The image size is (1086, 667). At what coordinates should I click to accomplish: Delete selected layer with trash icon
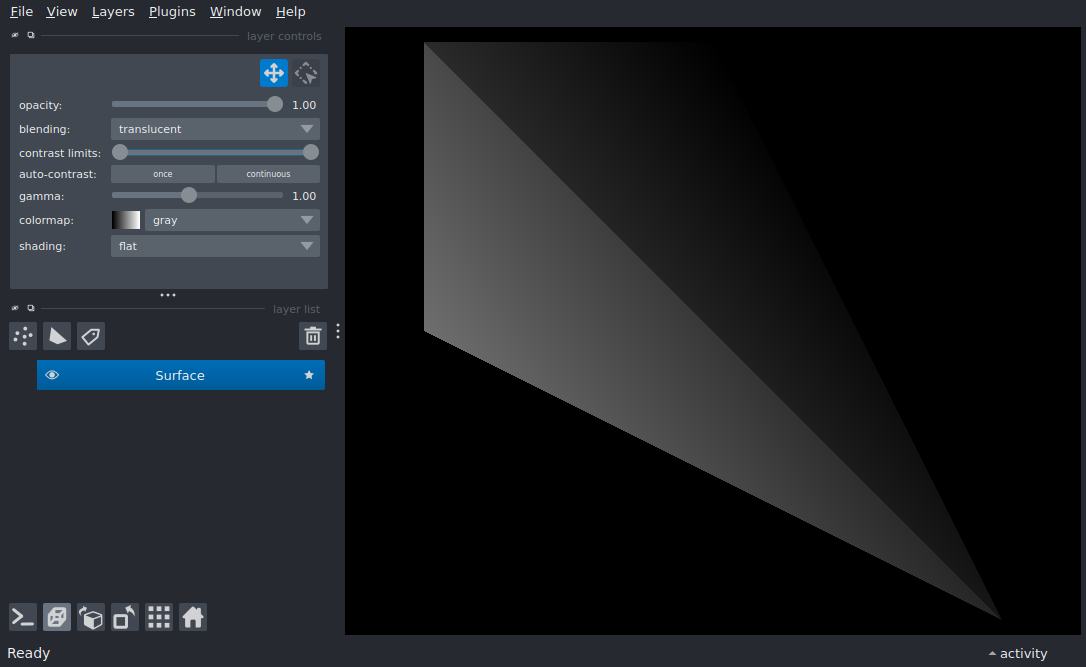click(x=312, y=336)
